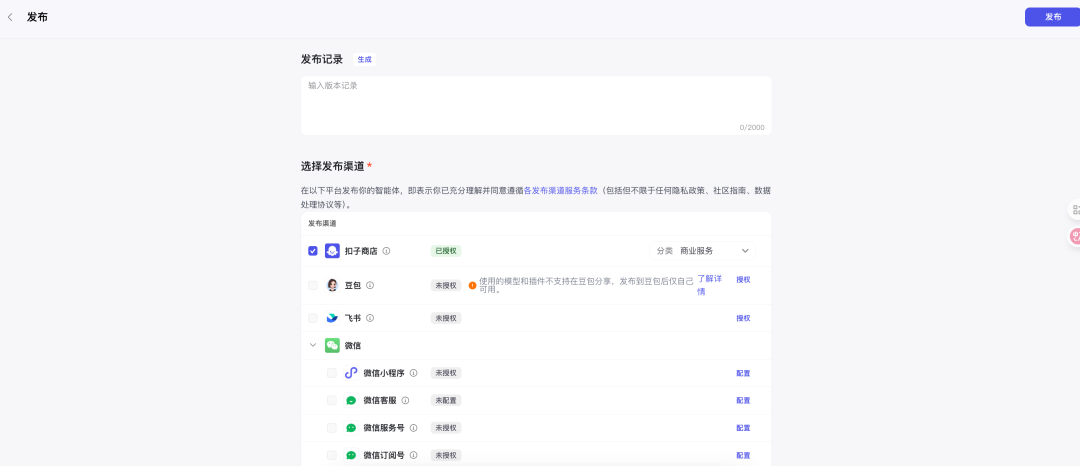This screenshot has height=466, width=1080.
Task: Check the 微信订阅号 checkbox
Action: 332,455
